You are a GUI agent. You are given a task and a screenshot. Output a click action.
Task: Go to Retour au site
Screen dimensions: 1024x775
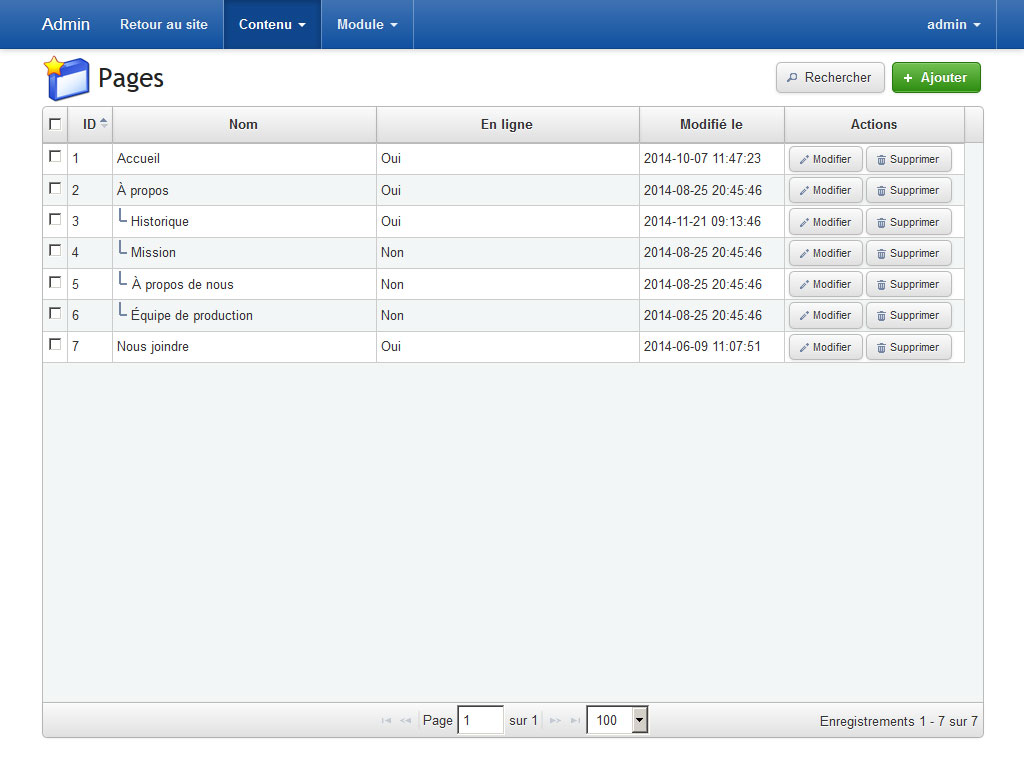pyautogui.click(x=164, y=24)
